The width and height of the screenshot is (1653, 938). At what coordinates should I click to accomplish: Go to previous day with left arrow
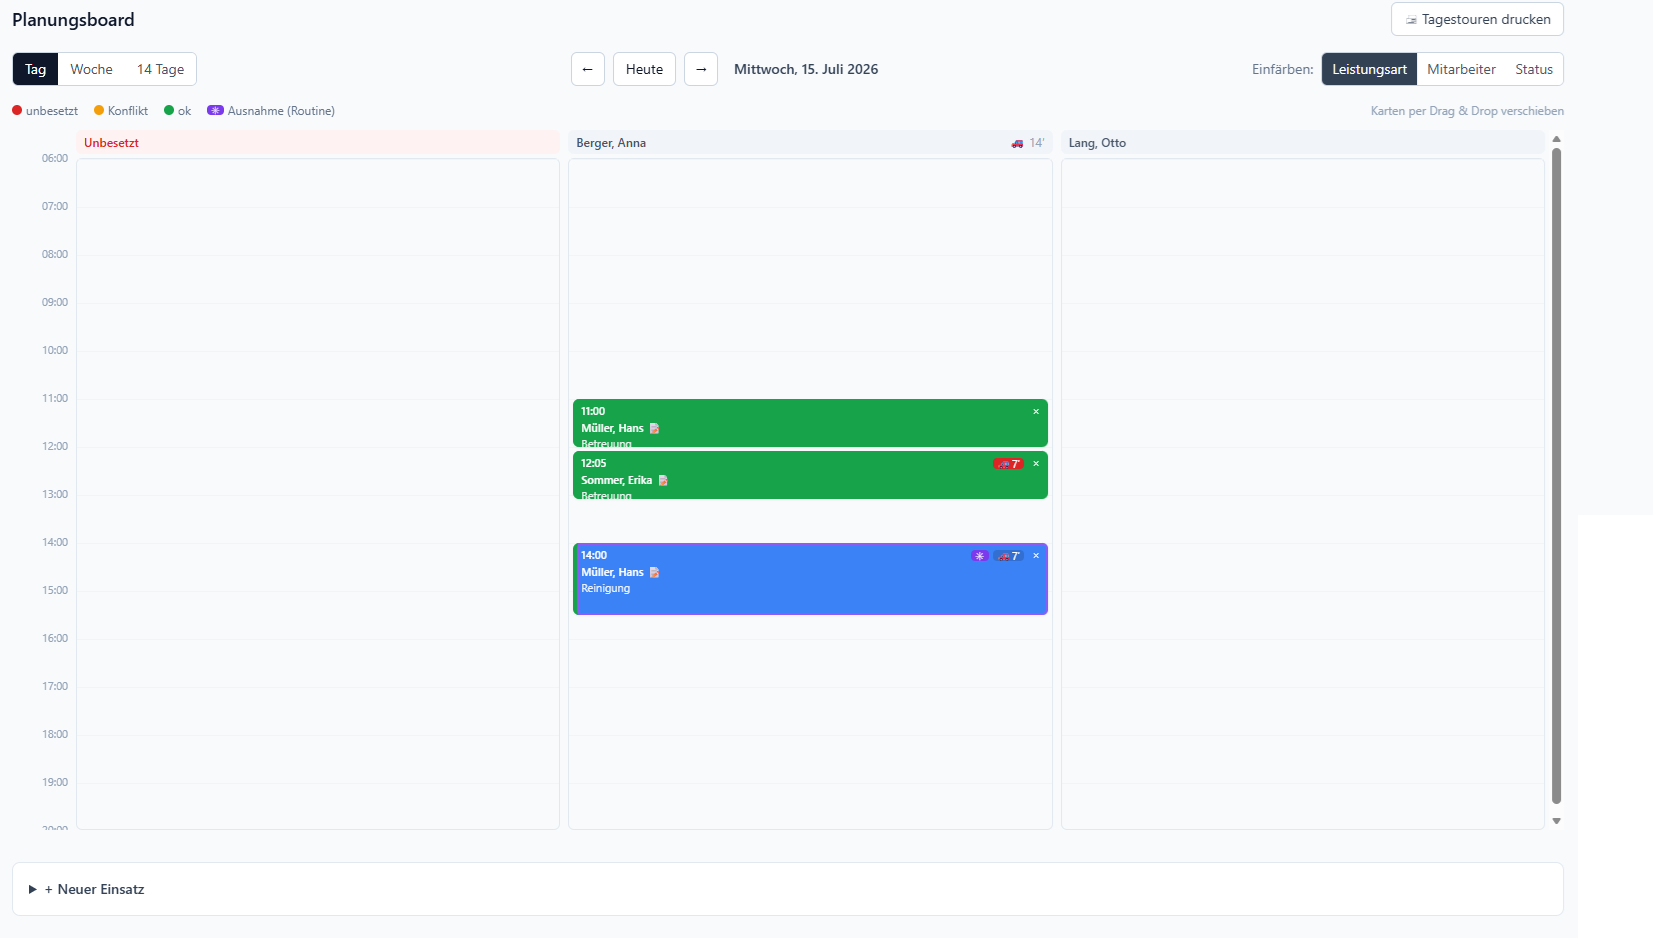pos(588,69)
